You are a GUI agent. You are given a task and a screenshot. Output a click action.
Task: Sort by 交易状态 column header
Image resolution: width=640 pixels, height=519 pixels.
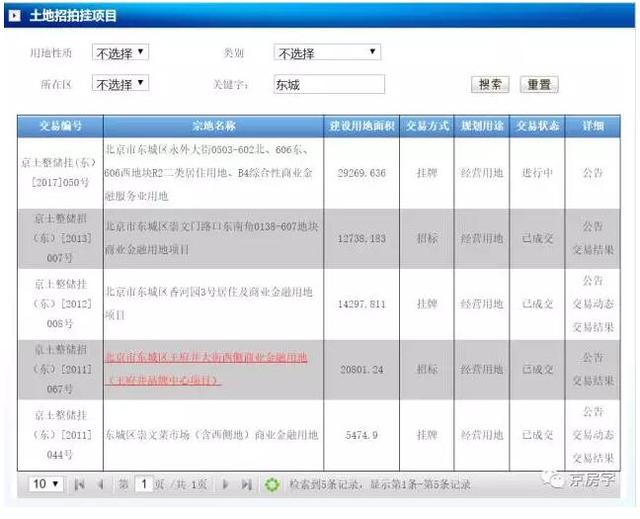click(537, 126)
